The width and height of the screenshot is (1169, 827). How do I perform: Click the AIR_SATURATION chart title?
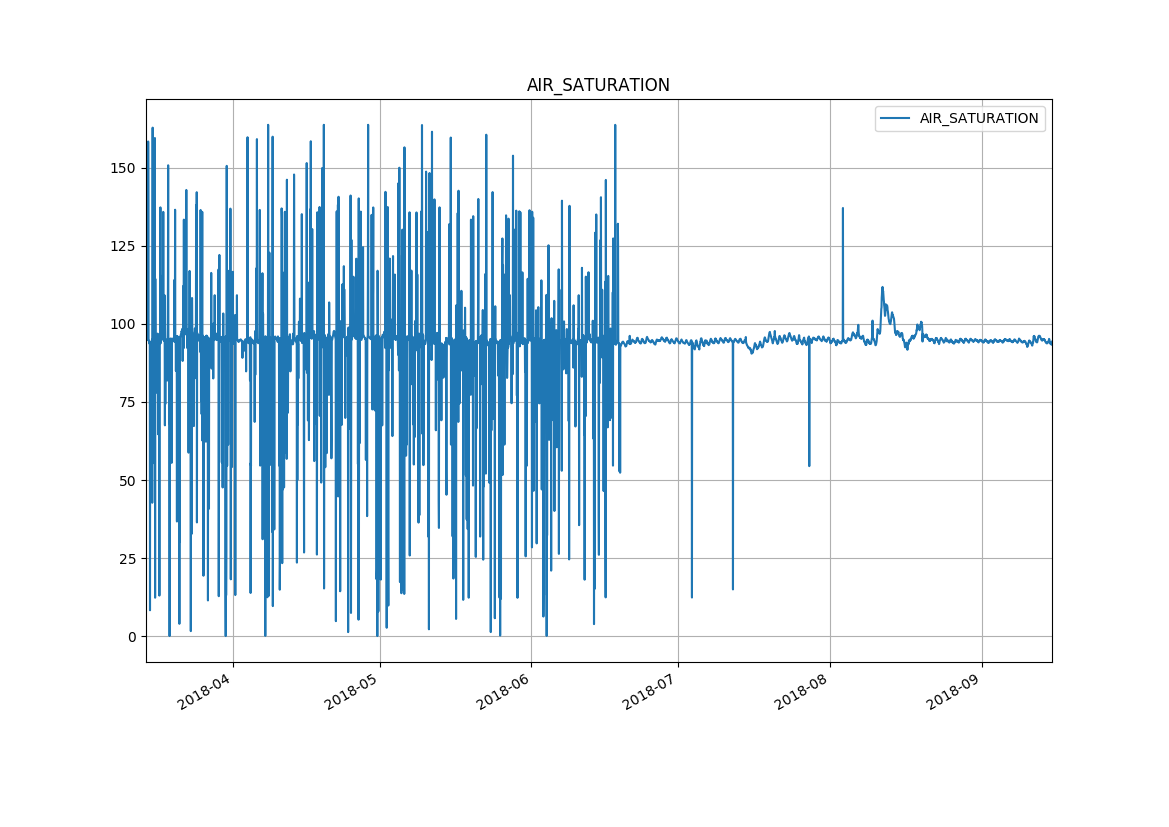click(x=598, y=85)
